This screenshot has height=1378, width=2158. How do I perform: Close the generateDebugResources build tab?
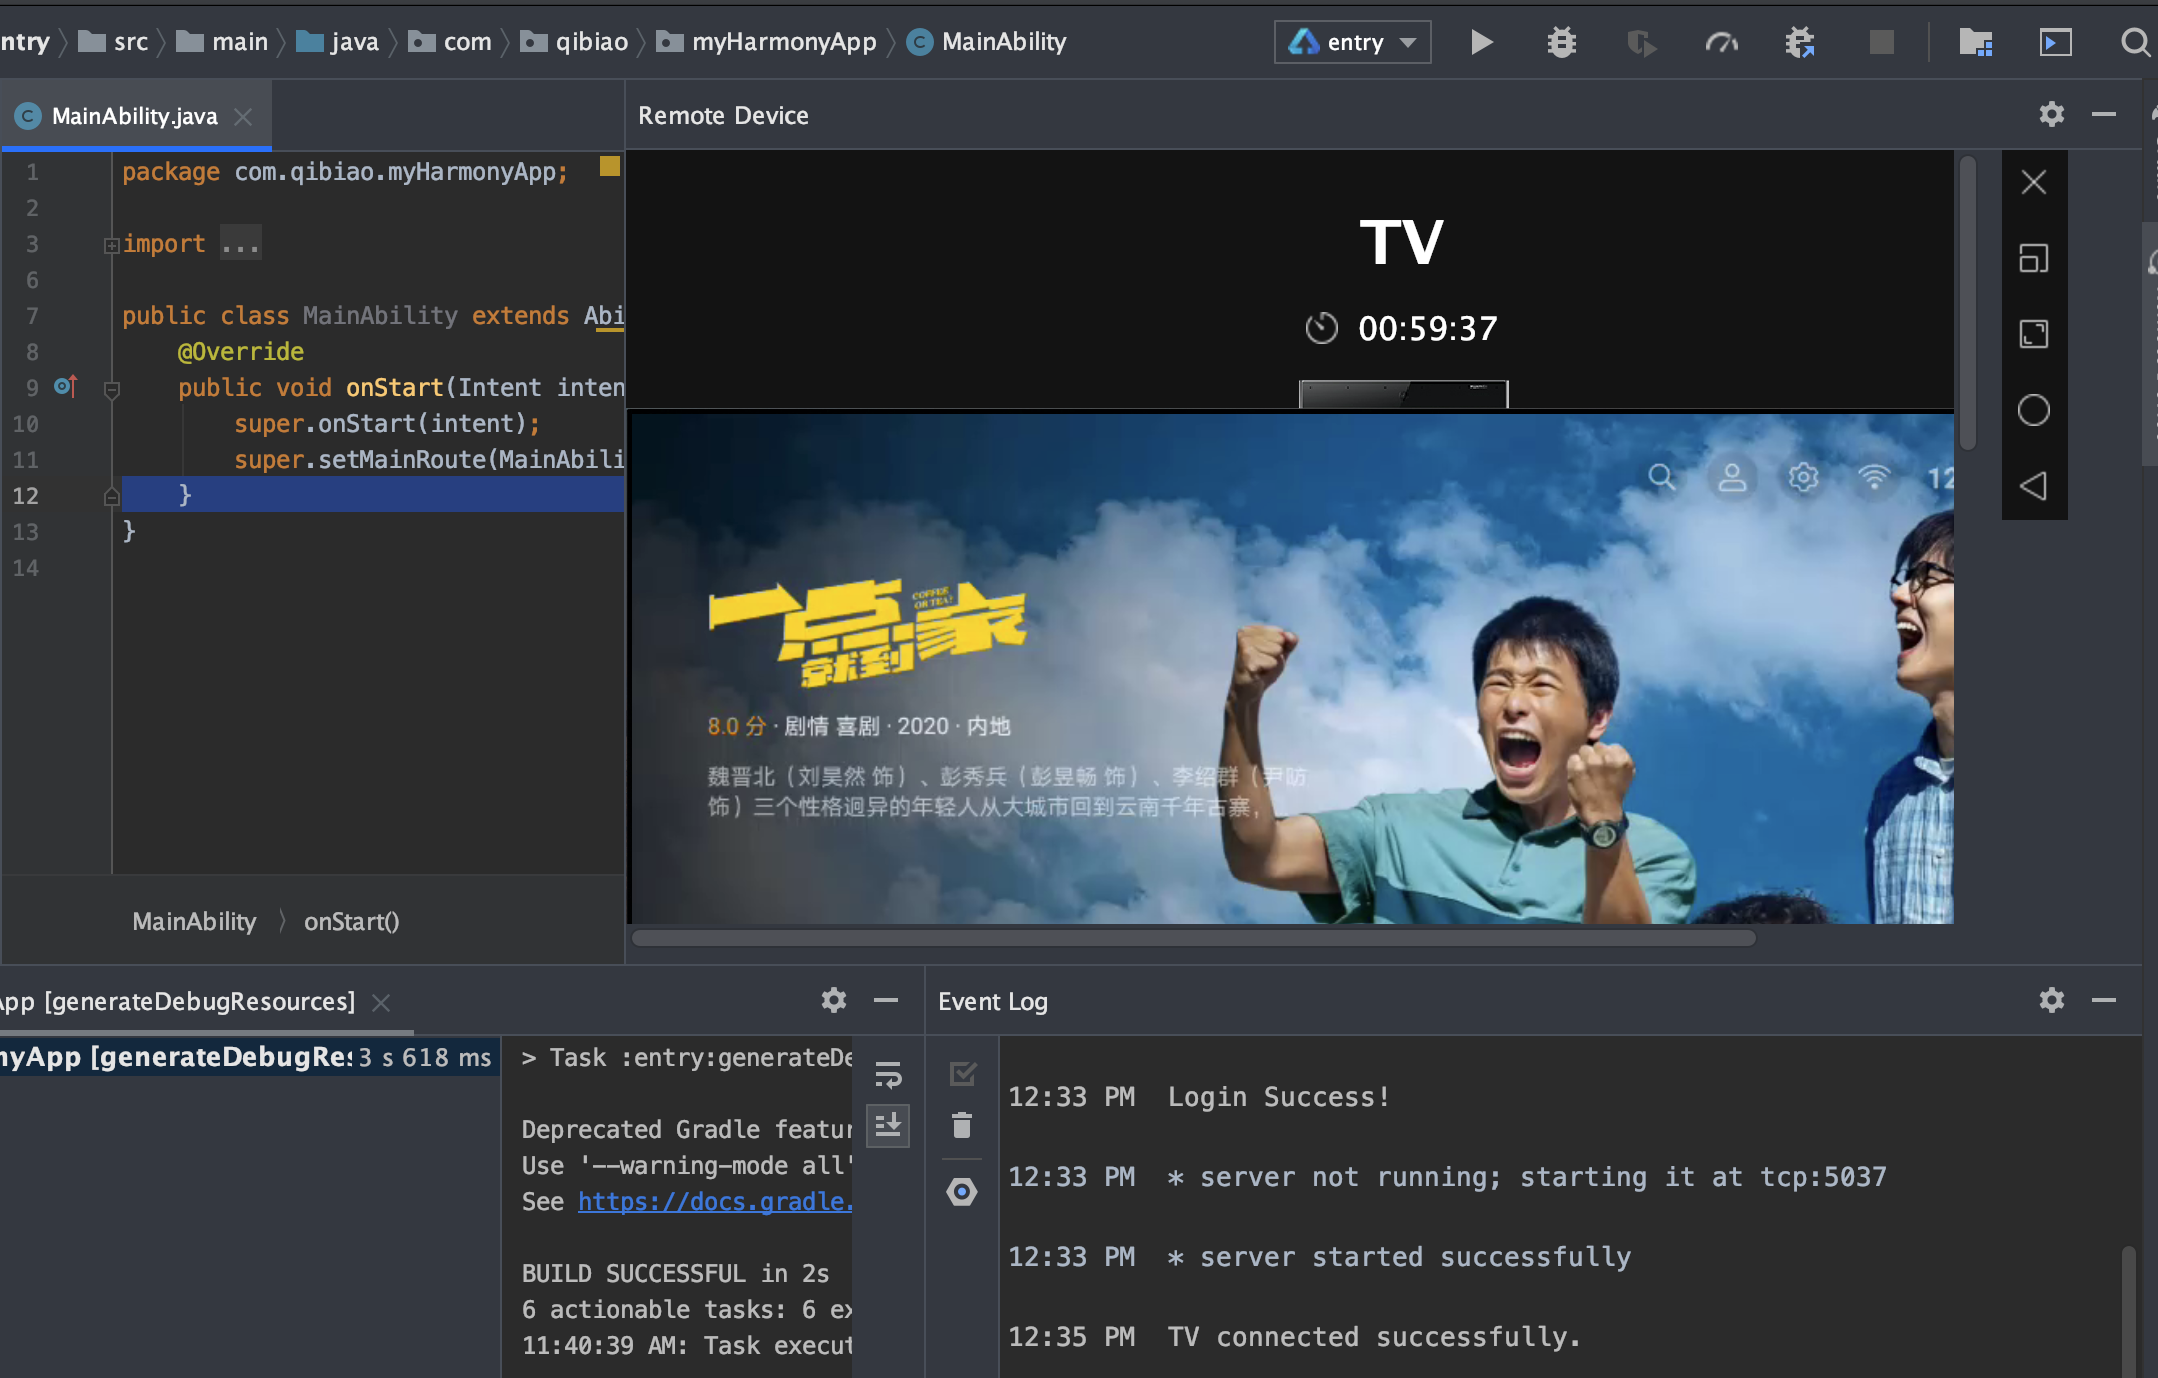point(381,1002)
